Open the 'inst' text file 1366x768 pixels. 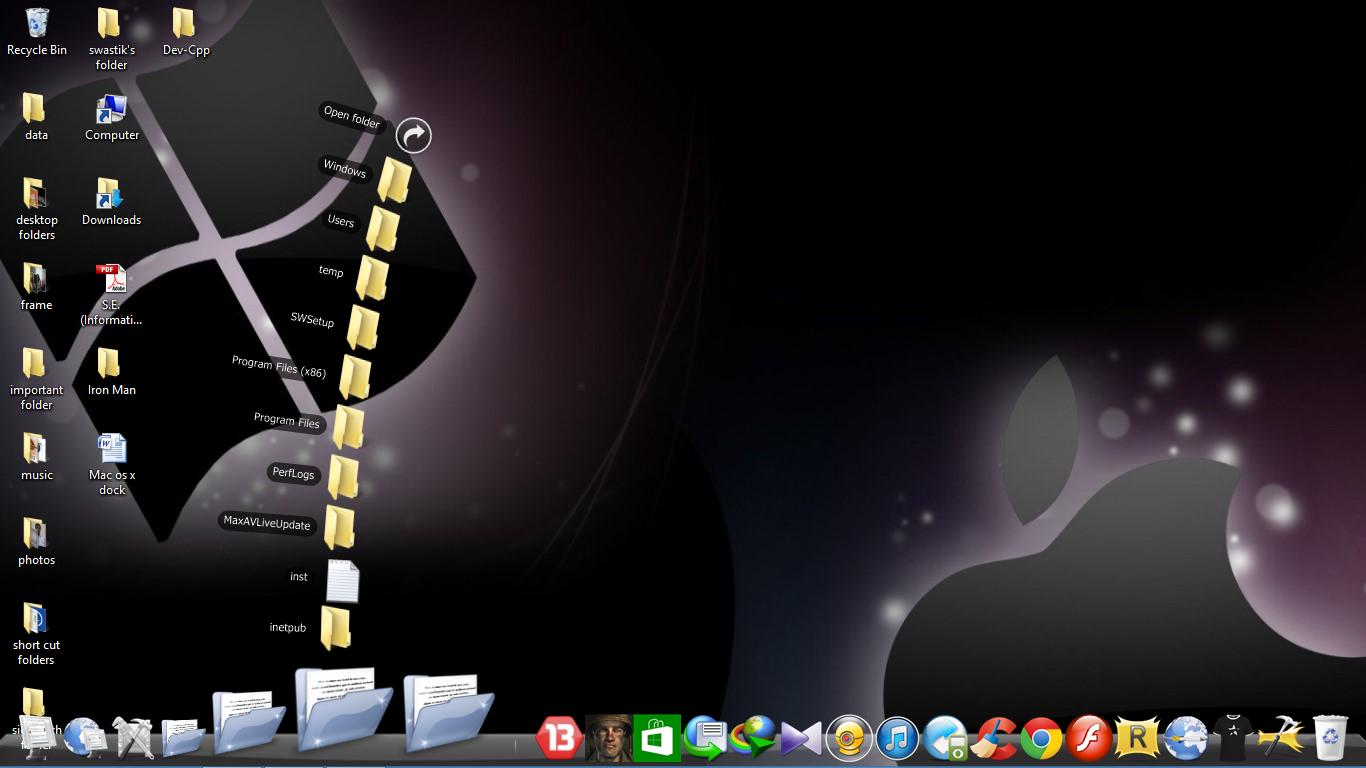coord(342,580)
